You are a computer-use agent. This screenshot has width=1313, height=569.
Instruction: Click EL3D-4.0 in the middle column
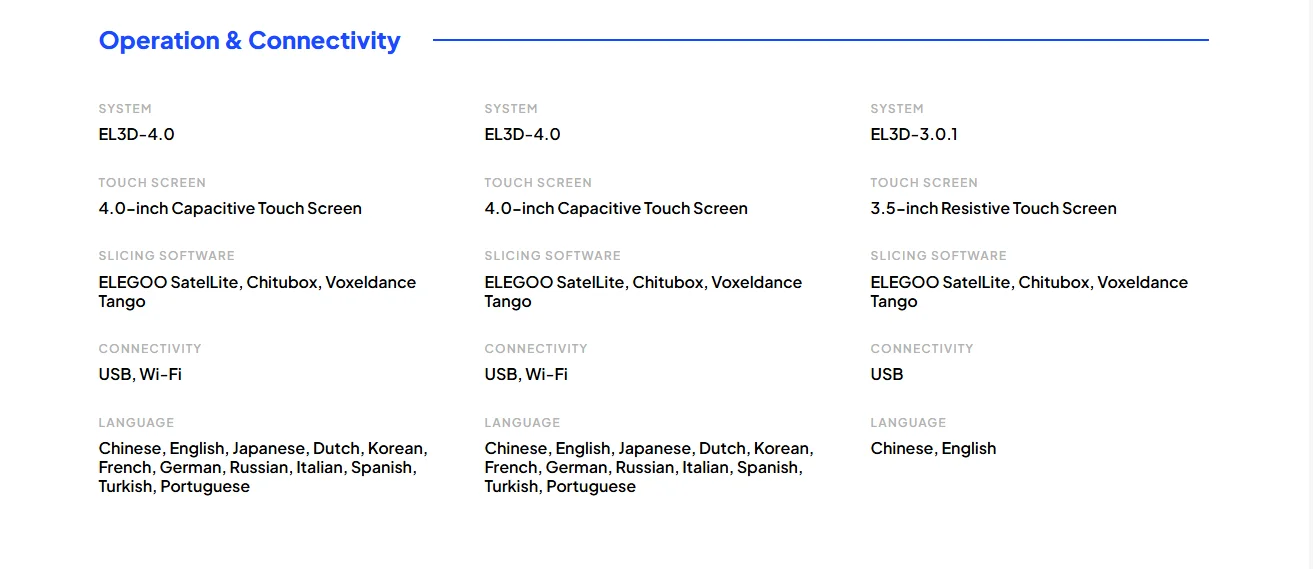[x=522, y=134]
